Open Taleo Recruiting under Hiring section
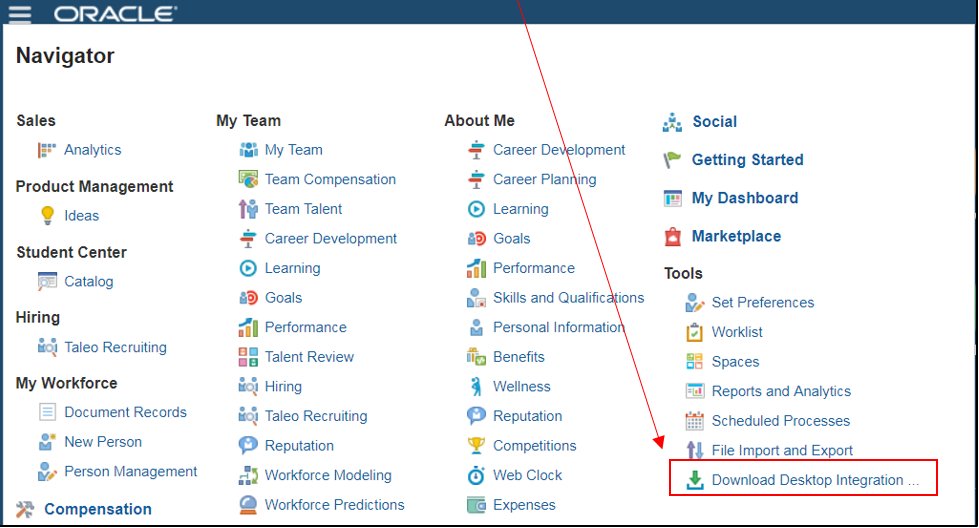Screen dimensions: 979x528 pyautogui.click(x=116, y=347)
